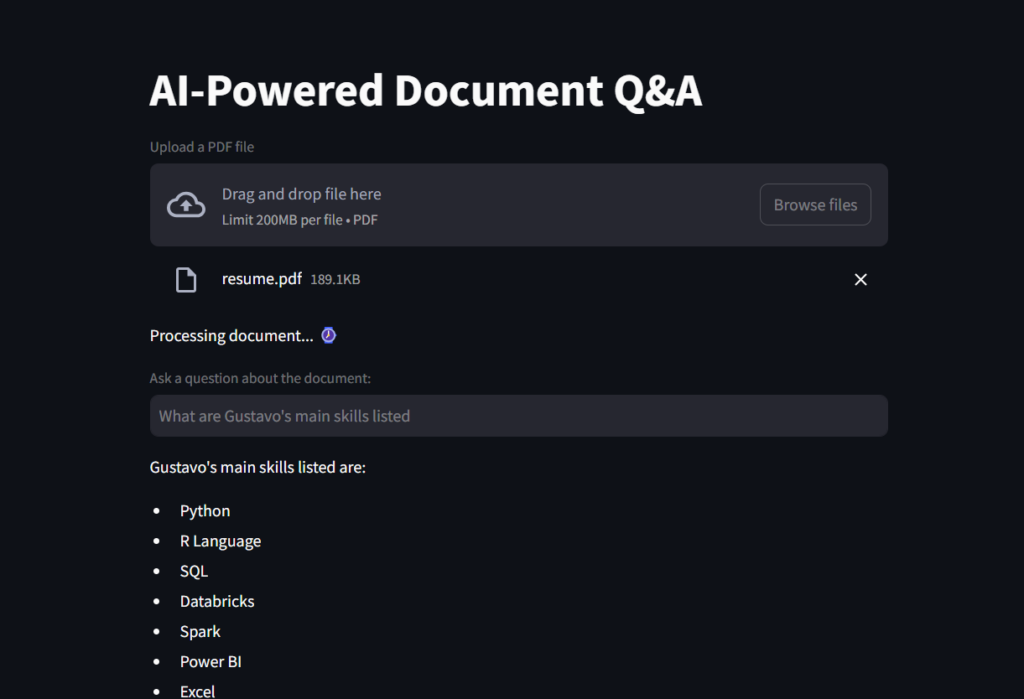Focus the document question input field
Screen dimensions: 1024x699
[518, 416]
